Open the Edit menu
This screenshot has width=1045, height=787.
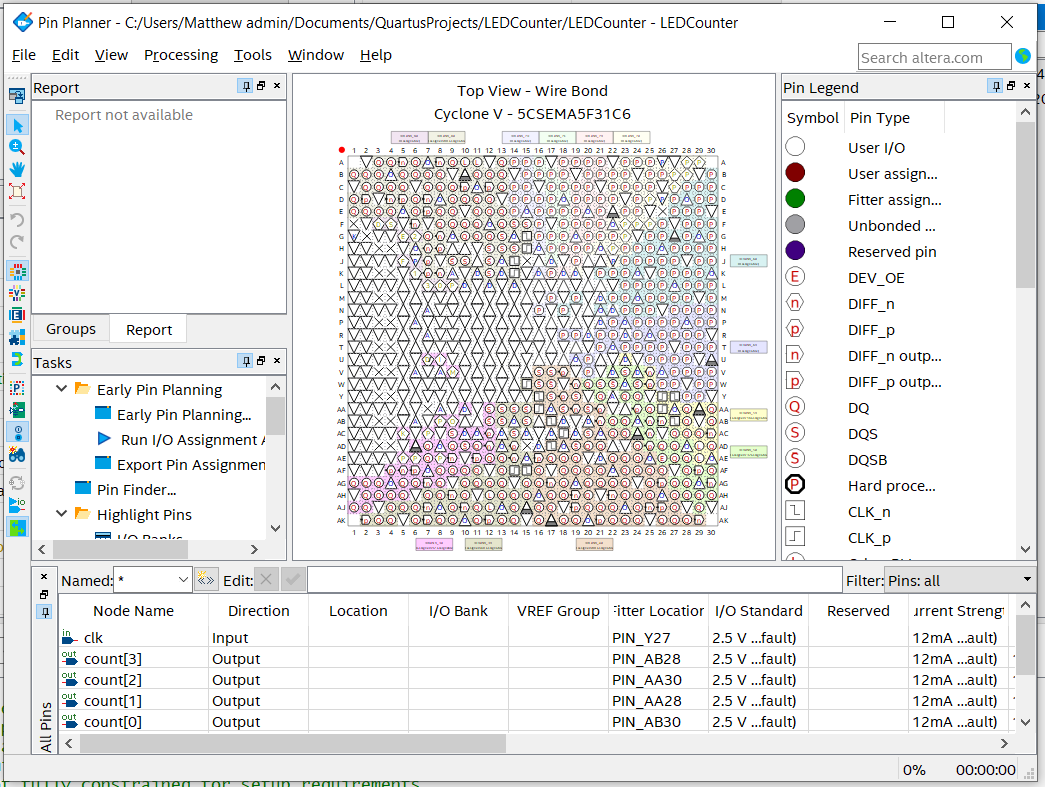[x=65, y=55]
